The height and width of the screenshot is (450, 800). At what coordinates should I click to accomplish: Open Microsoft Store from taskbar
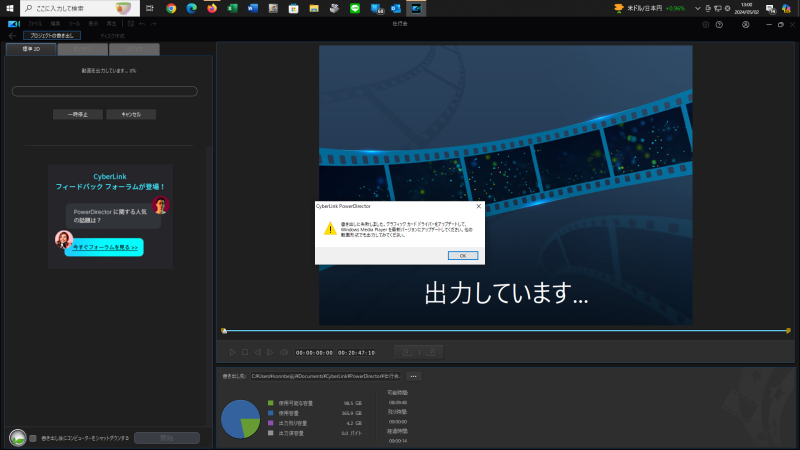293,8
